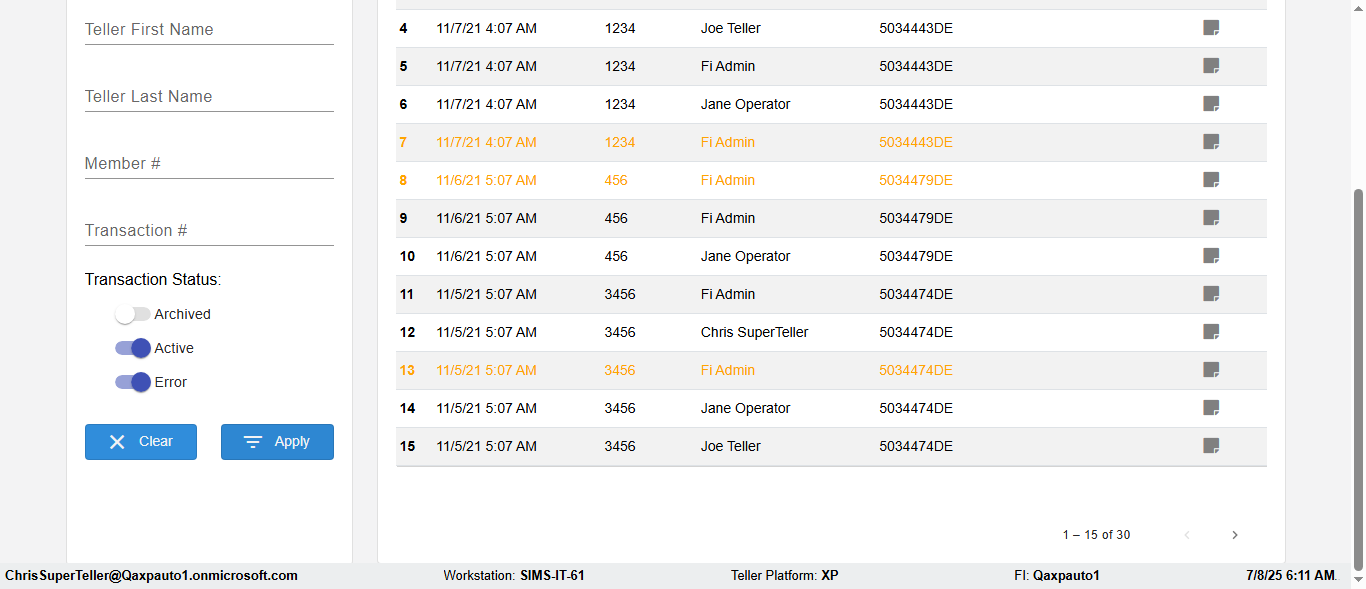Enable the Archived status toggle
The image size is (1366, 589).
pos(132,314)
